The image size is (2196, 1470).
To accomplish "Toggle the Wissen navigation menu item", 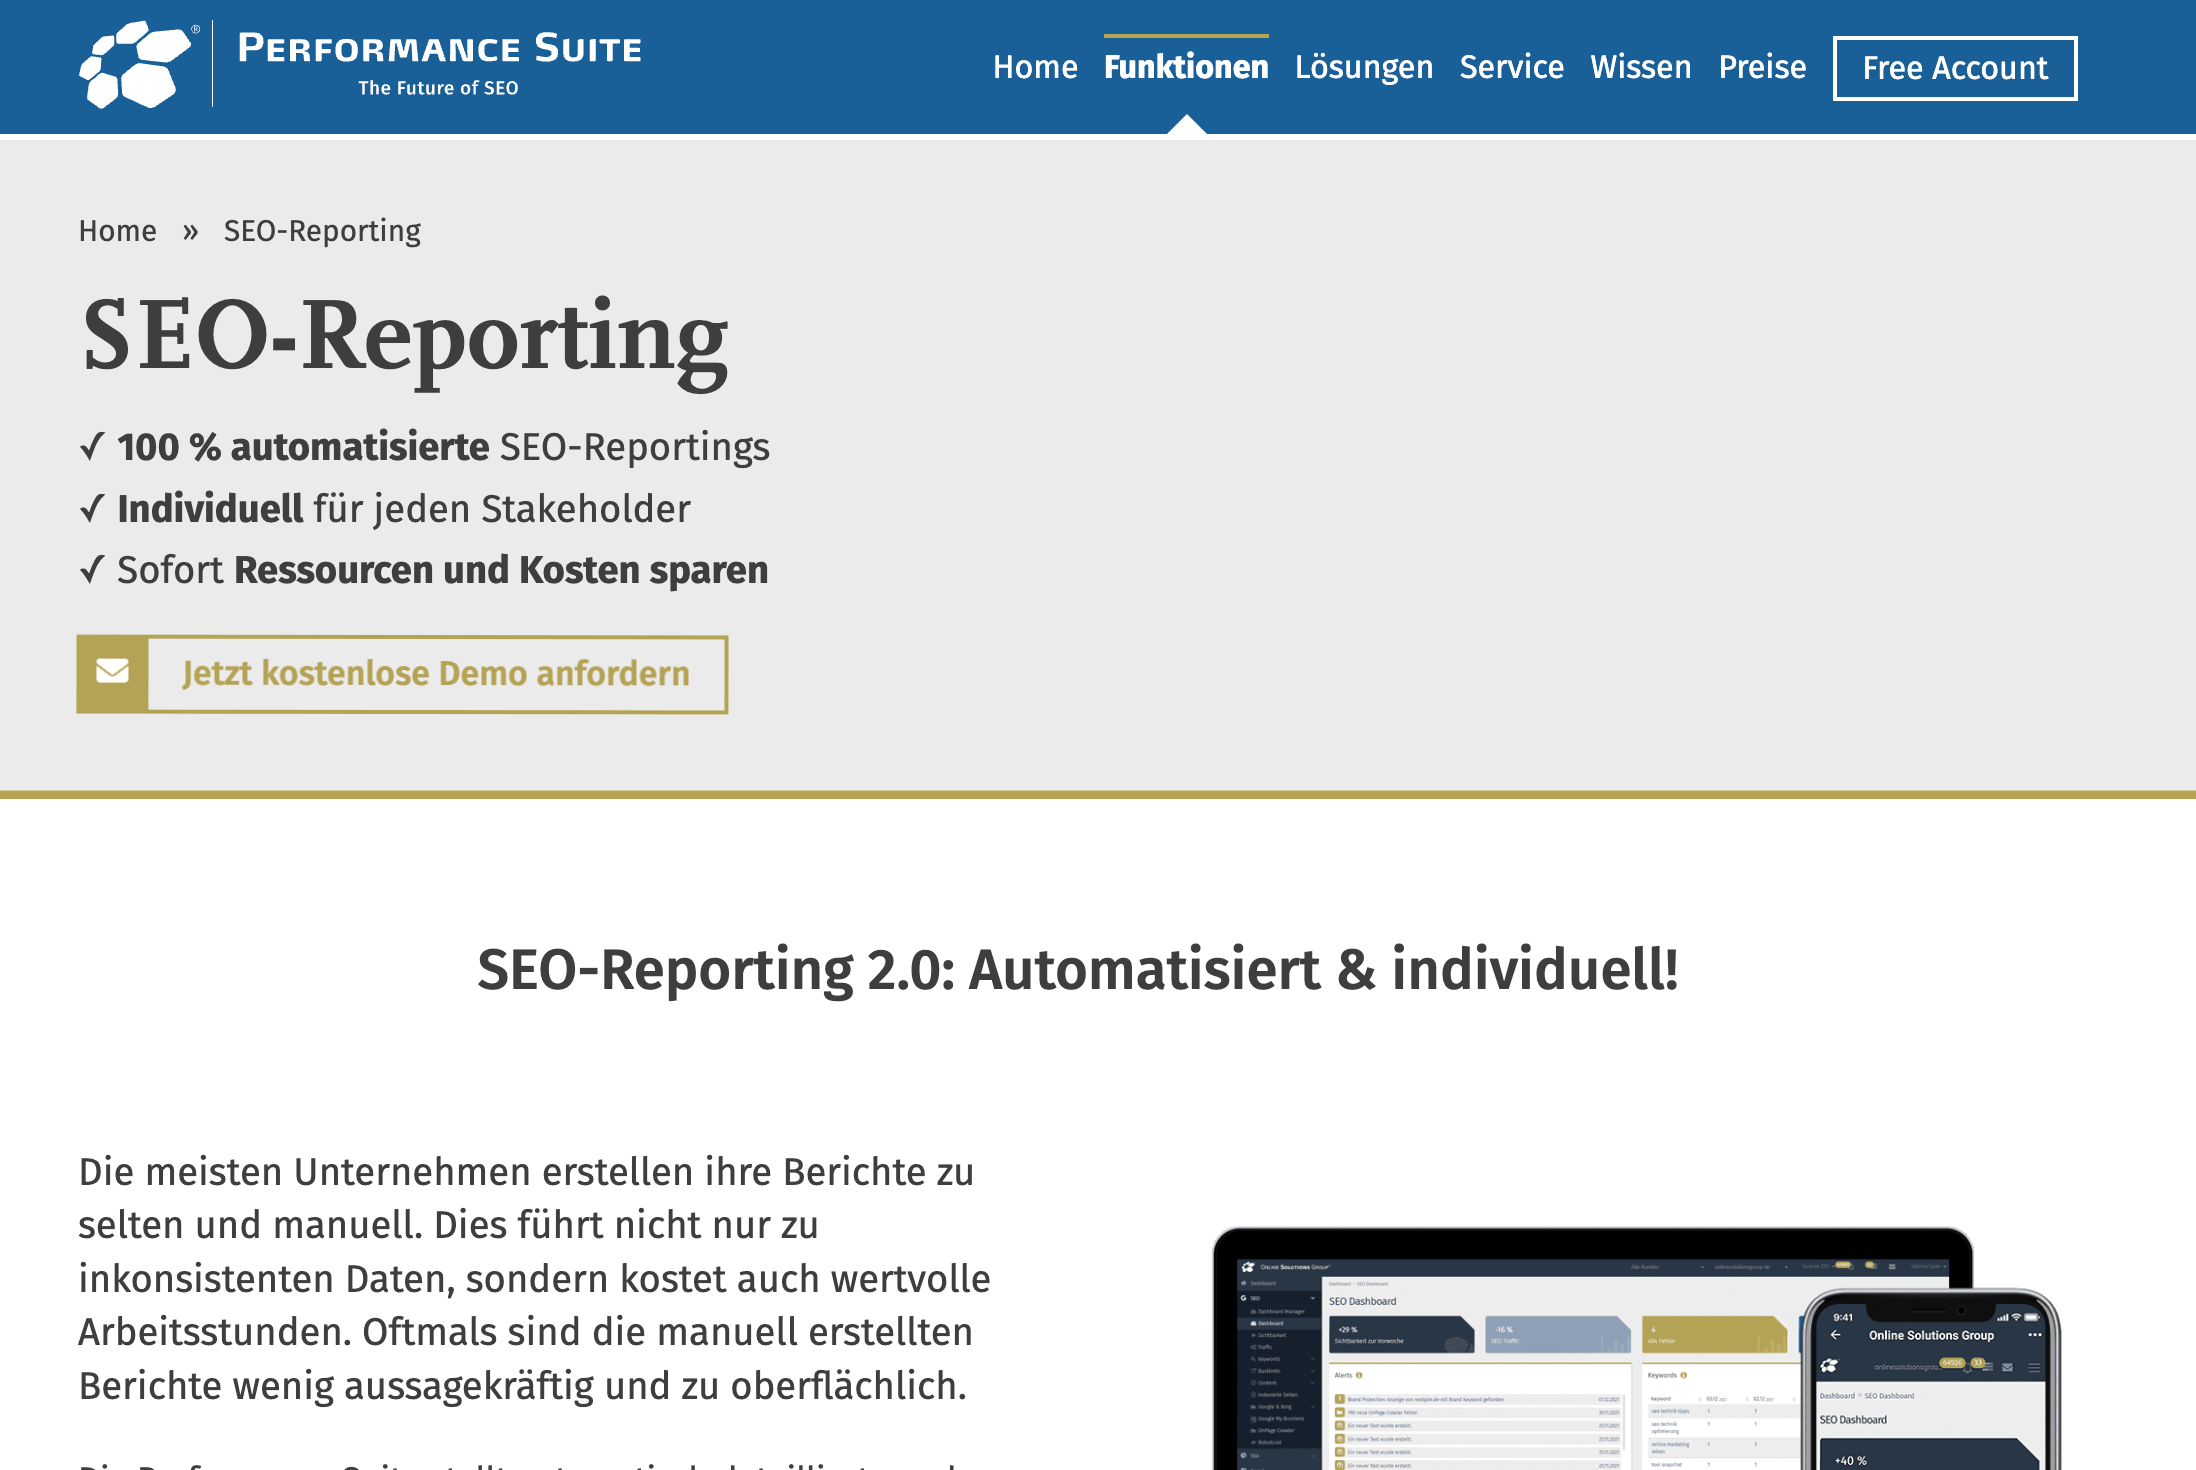I will point(1638,67).
